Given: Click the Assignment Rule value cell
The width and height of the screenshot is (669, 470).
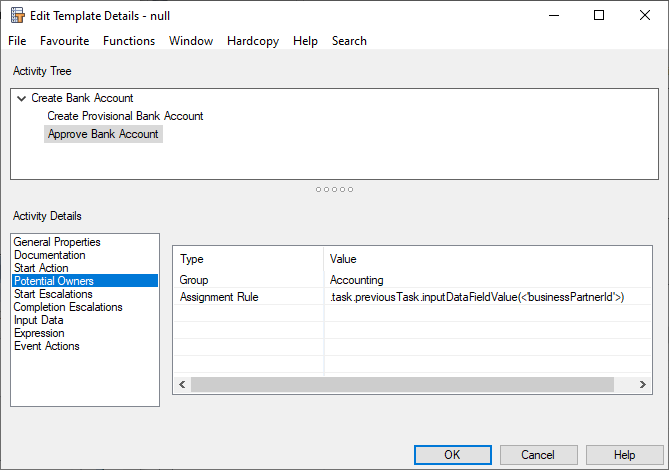Looking at the screenshot, I should click(x=477, y=297).
